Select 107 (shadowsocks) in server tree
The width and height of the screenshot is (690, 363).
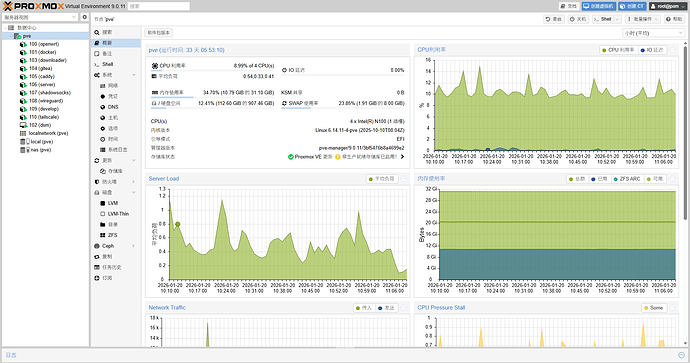click(x=49, y=93)
